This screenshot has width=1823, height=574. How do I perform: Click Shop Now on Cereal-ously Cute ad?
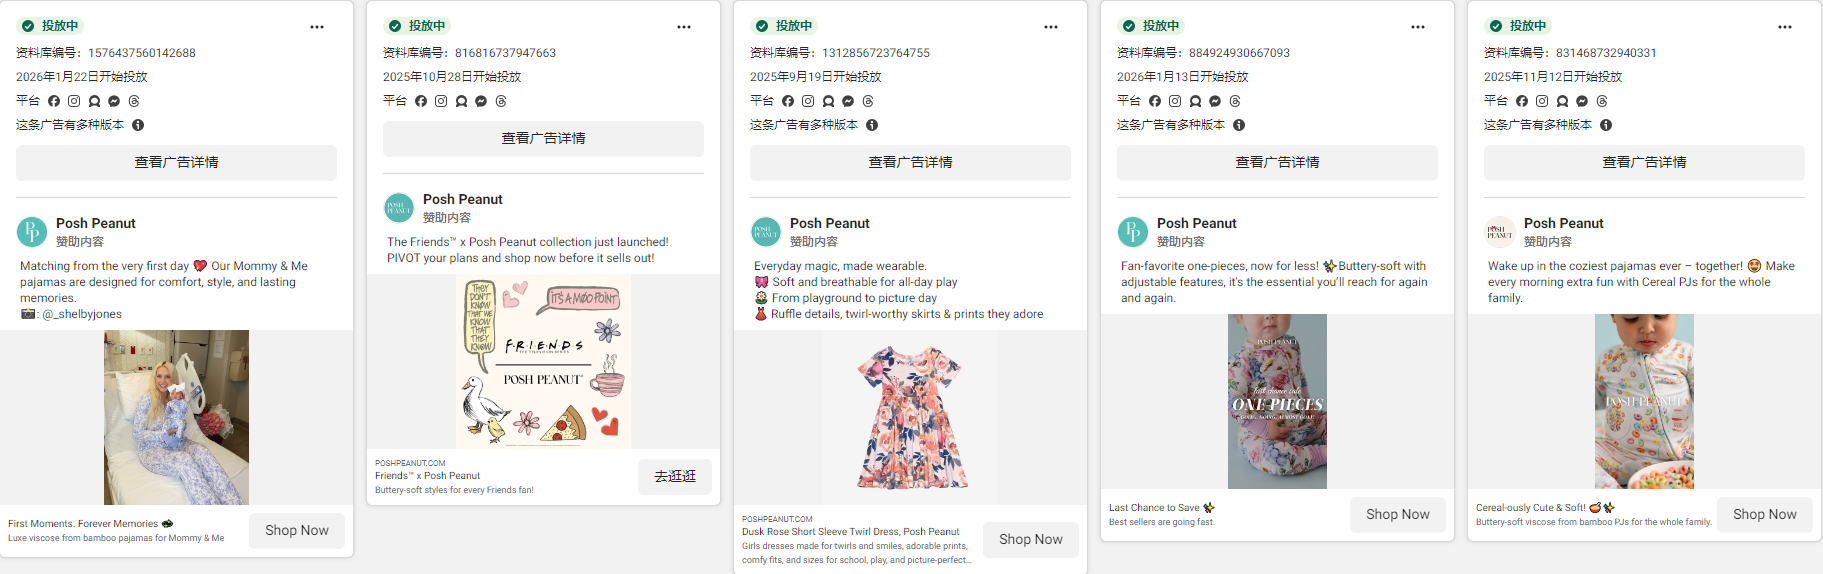tap(1765, 515)
